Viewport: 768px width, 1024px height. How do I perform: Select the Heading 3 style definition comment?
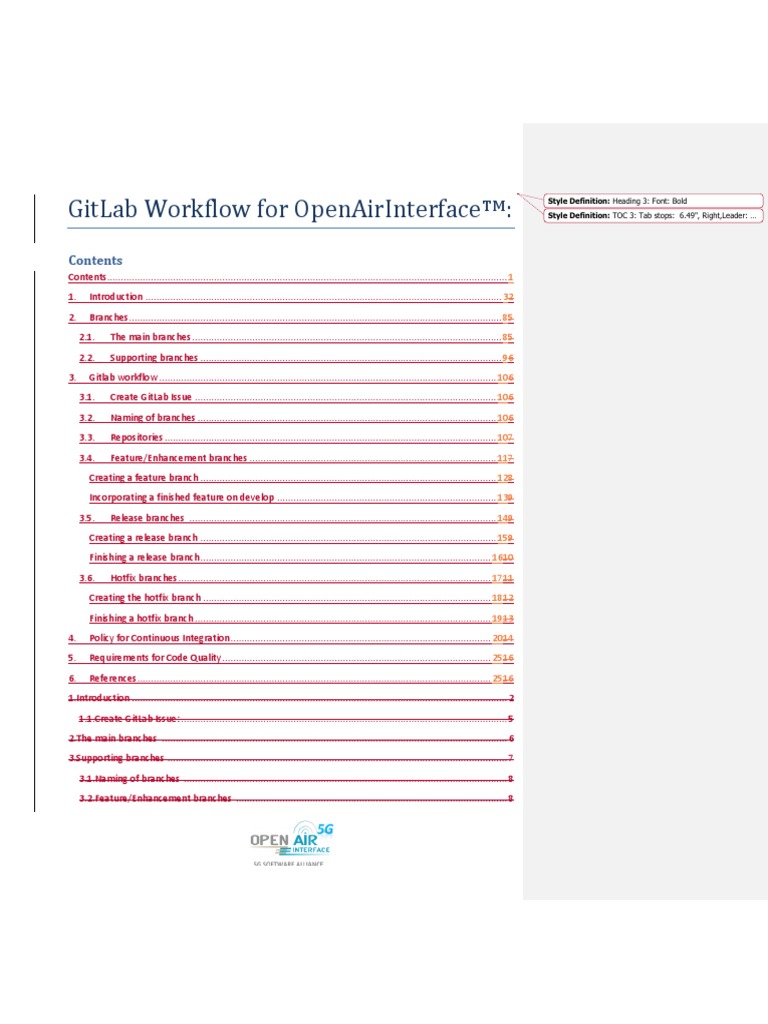(x=653, y=201)
